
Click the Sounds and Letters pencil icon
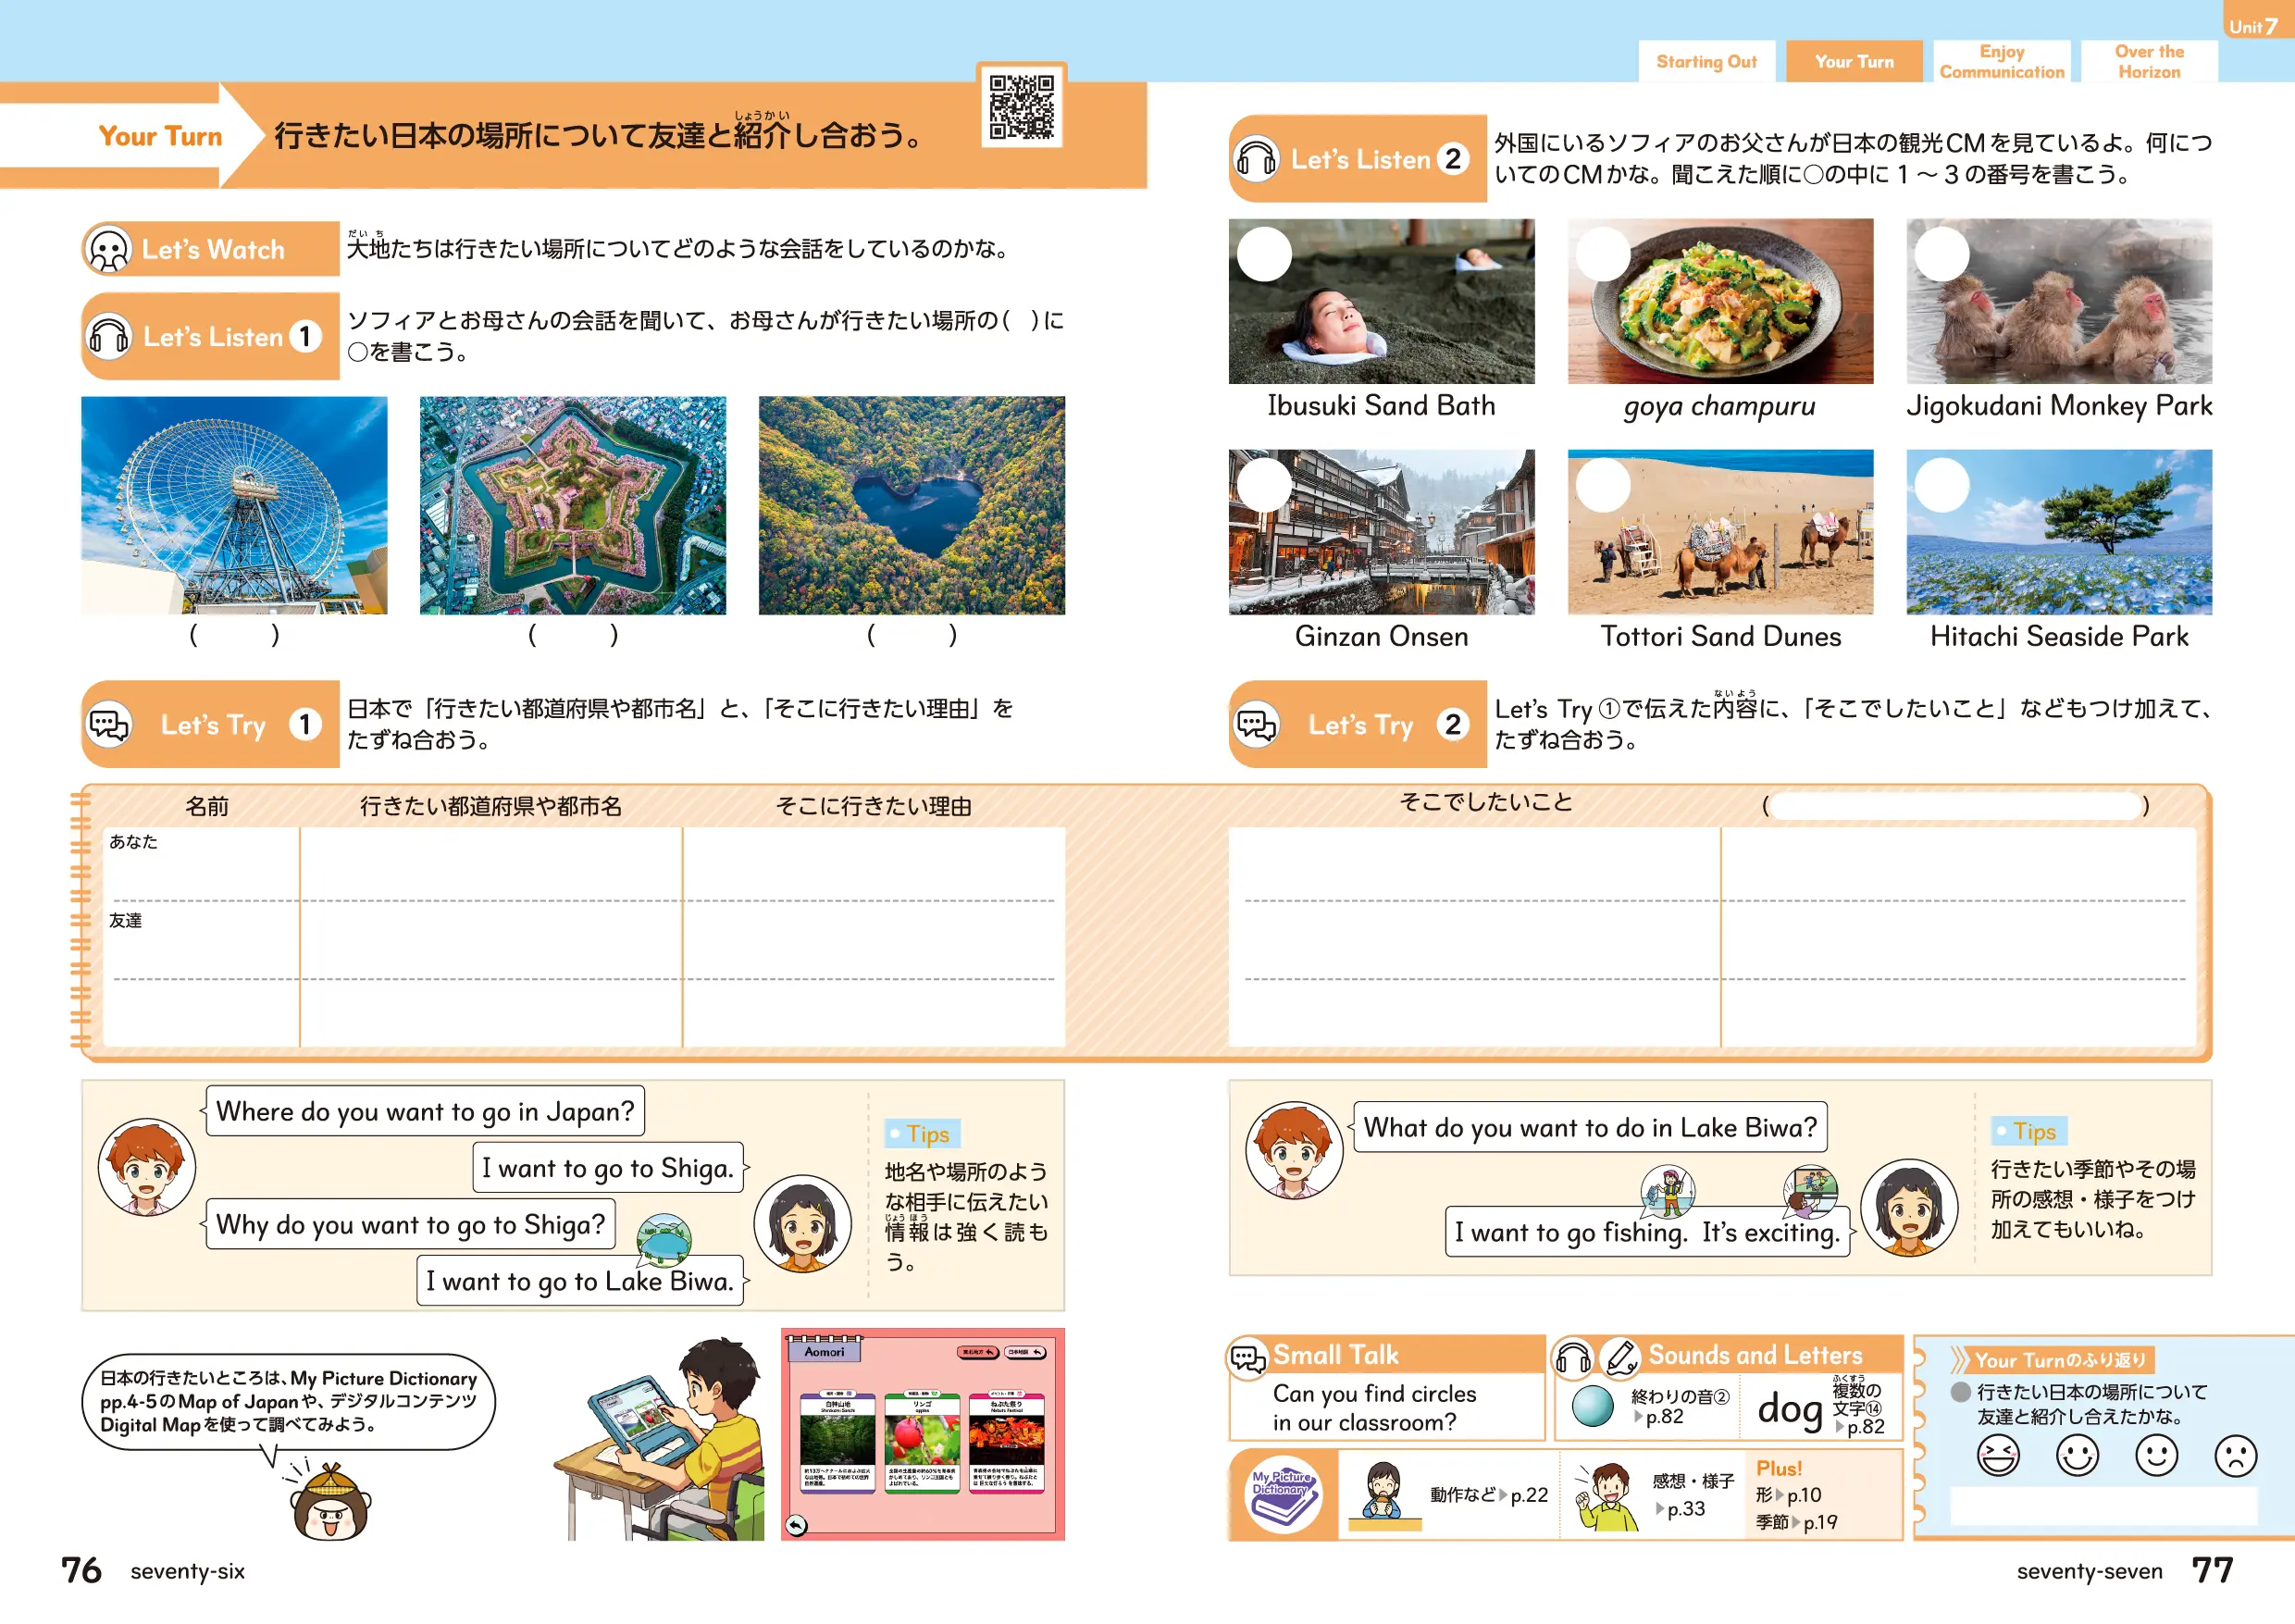pyautogui.click(x=1620, y=1357)
